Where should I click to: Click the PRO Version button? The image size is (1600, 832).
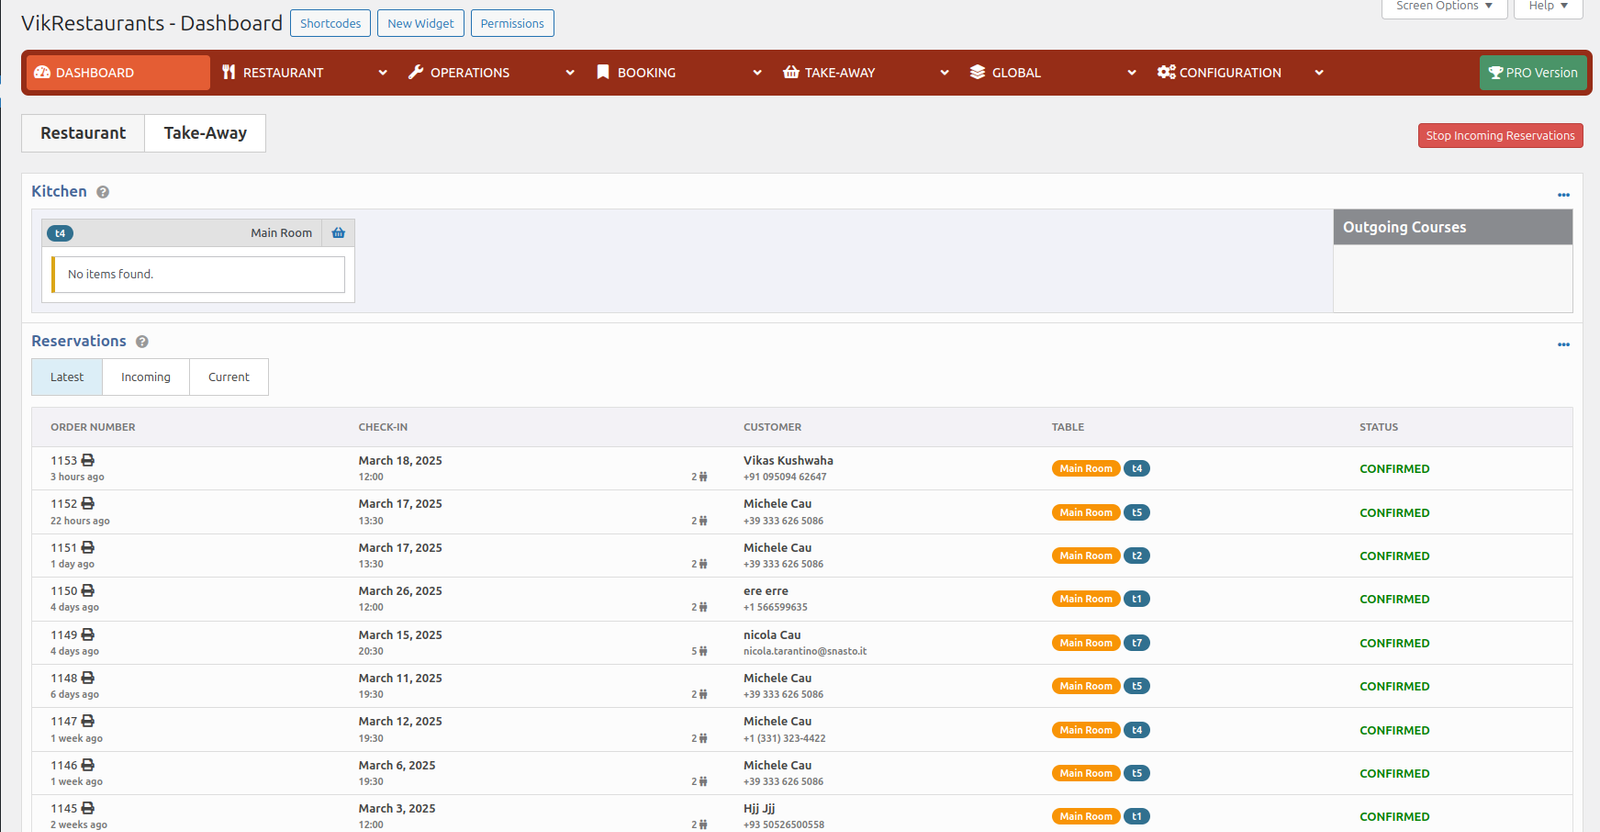point(1533,73)
